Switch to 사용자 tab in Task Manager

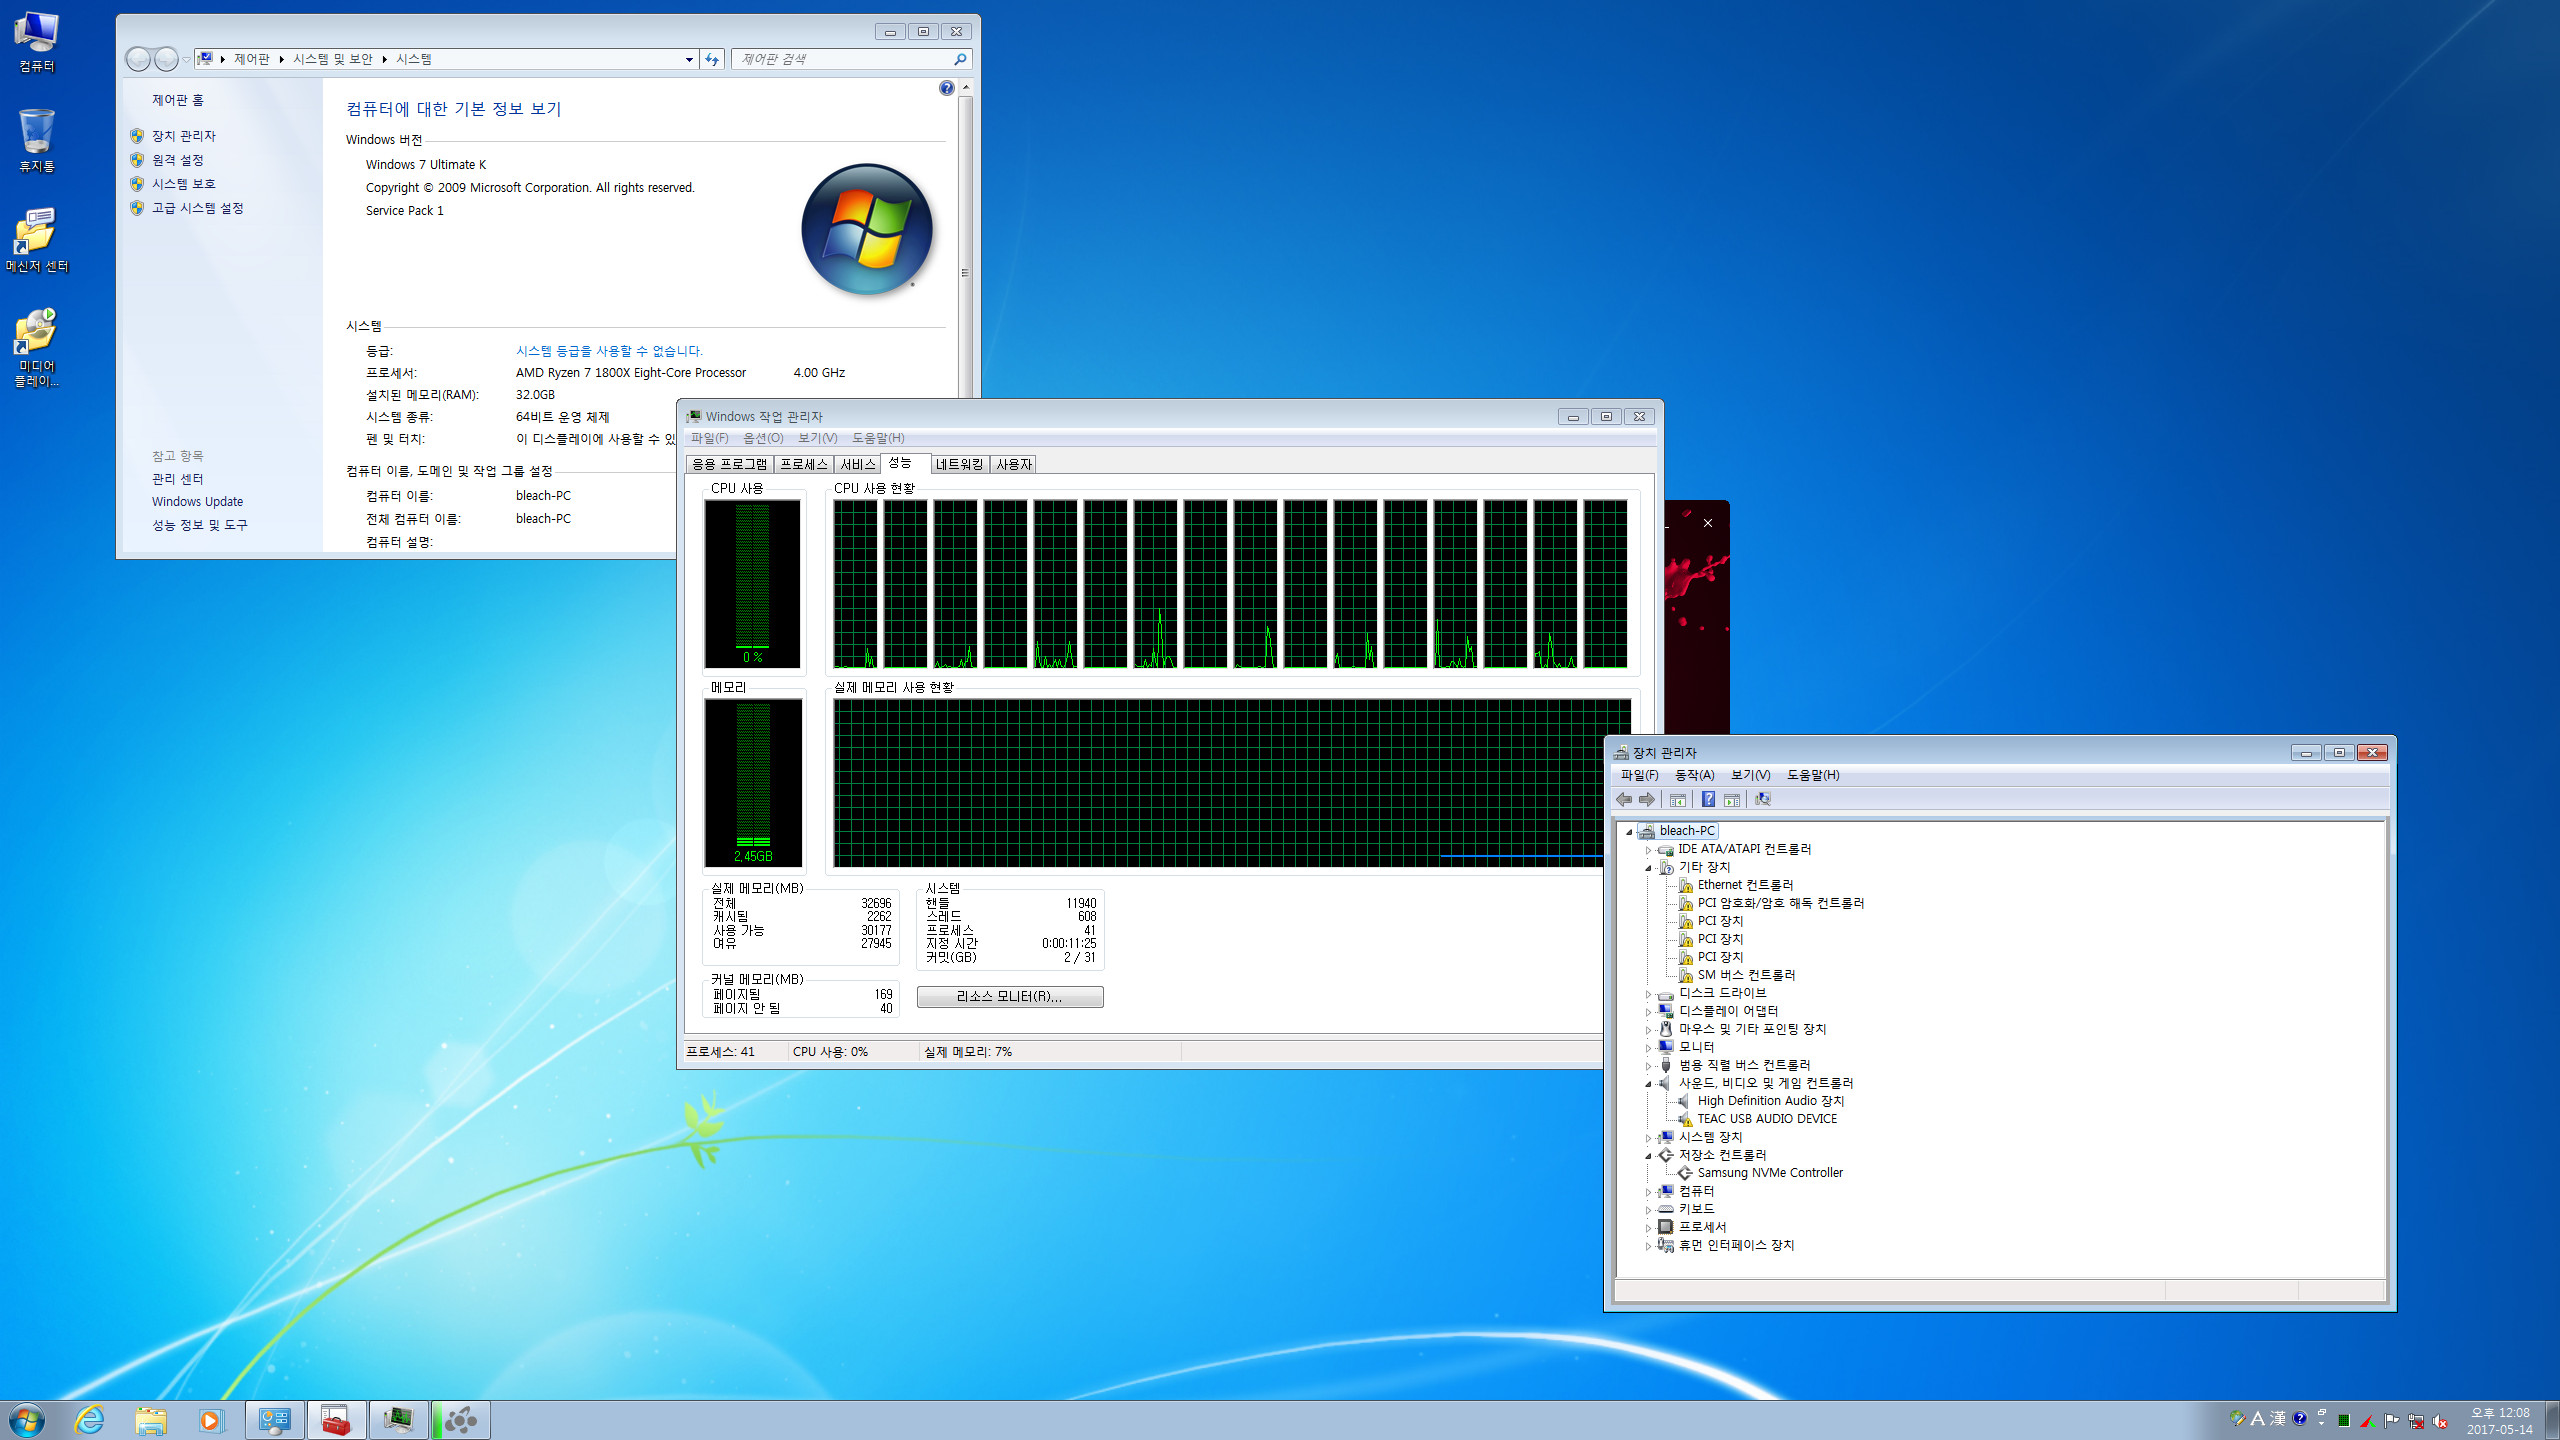[1013, 464]
